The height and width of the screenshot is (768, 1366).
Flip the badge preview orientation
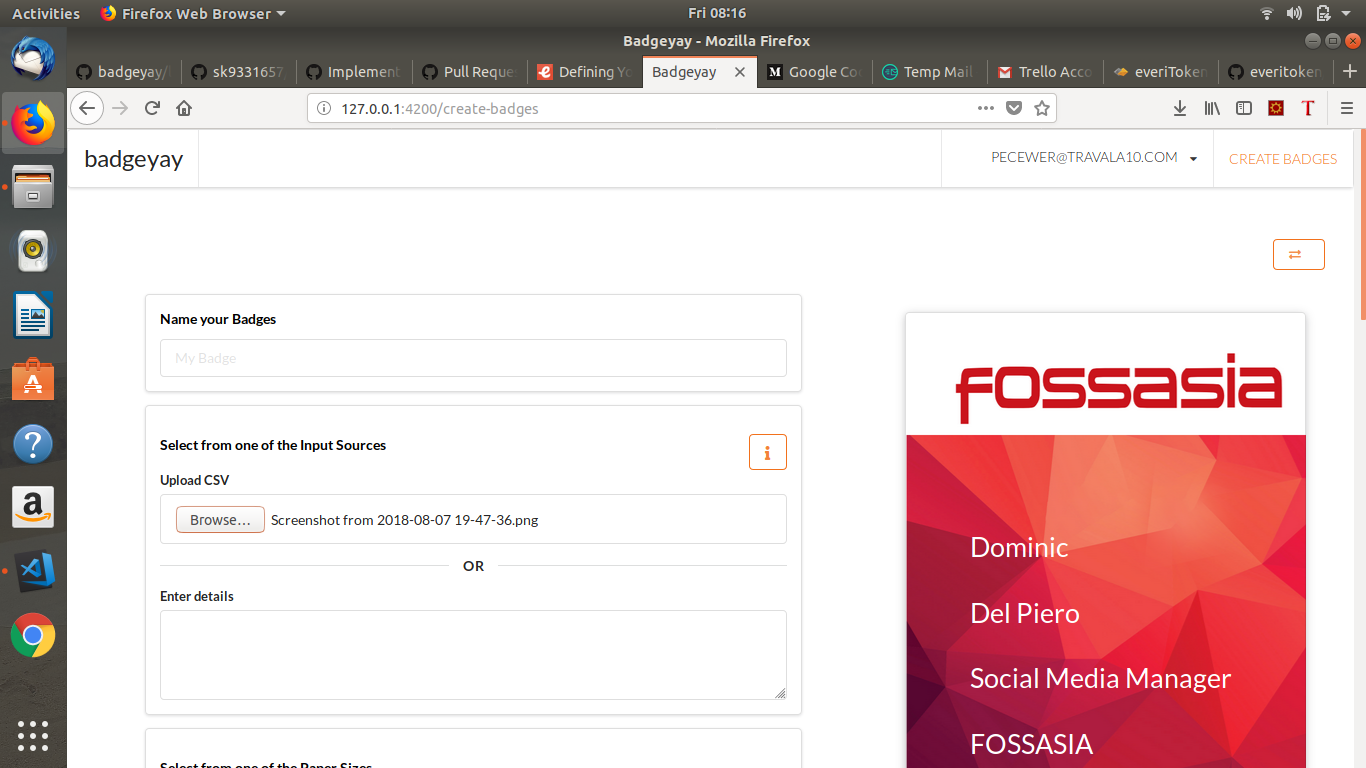tap(1298, 254)
